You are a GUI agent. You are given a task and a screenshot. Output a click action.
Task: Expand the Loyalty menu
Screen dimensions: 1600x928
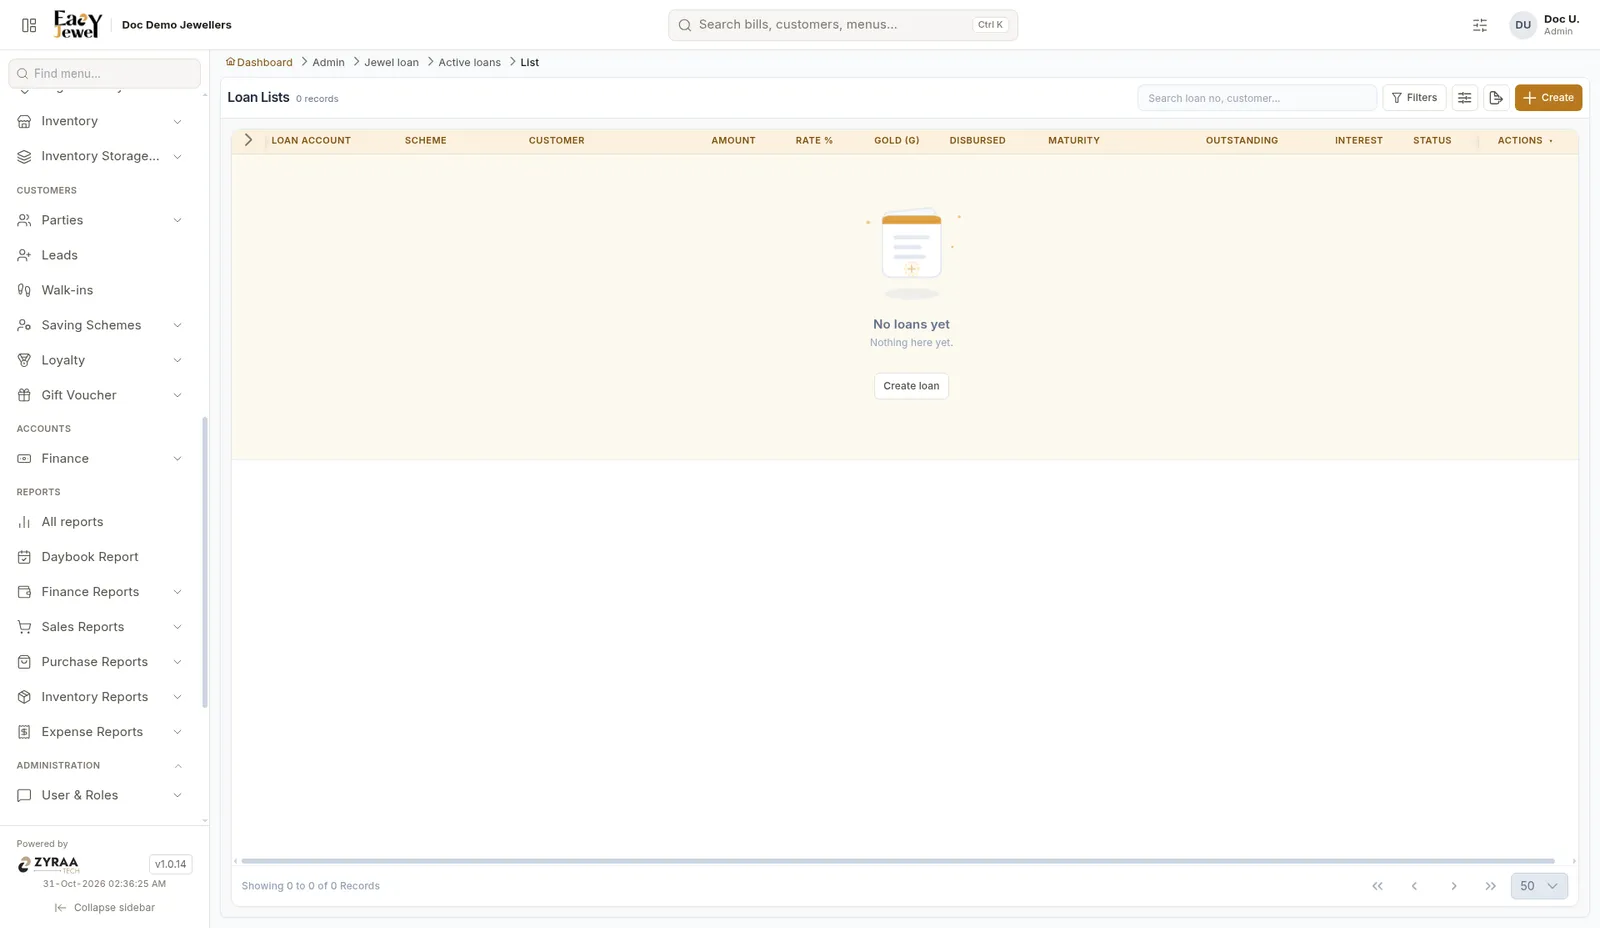pos(100,360)
